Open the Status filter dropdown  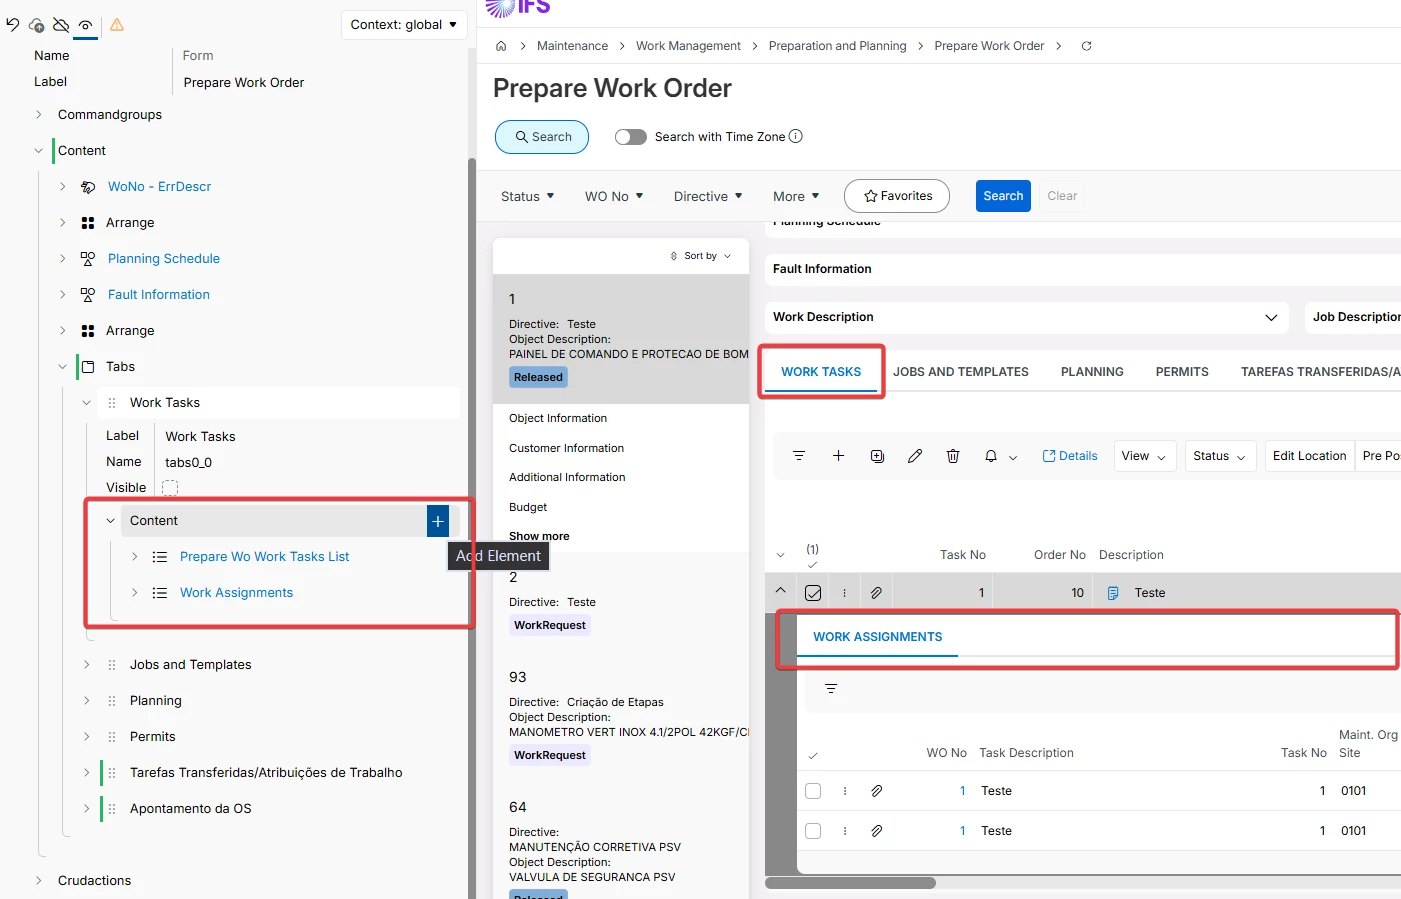point(527,197)
